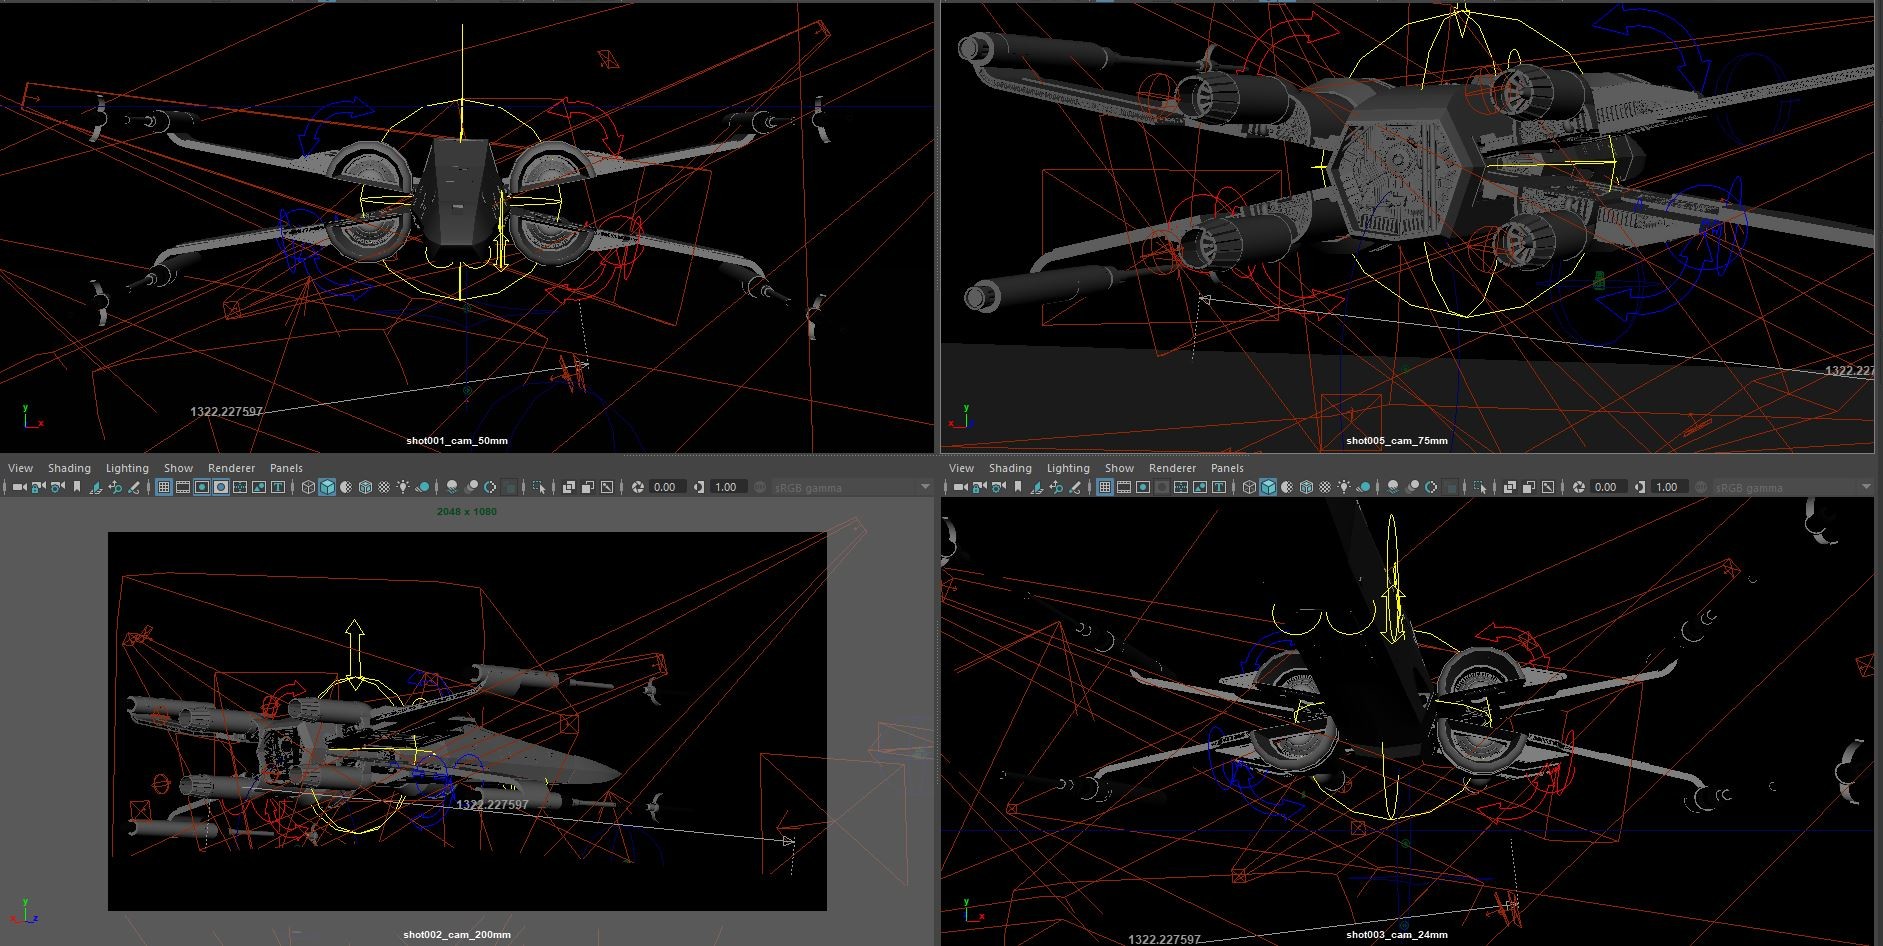Switch to wireframe display mode icon

[x=307, y=487]
